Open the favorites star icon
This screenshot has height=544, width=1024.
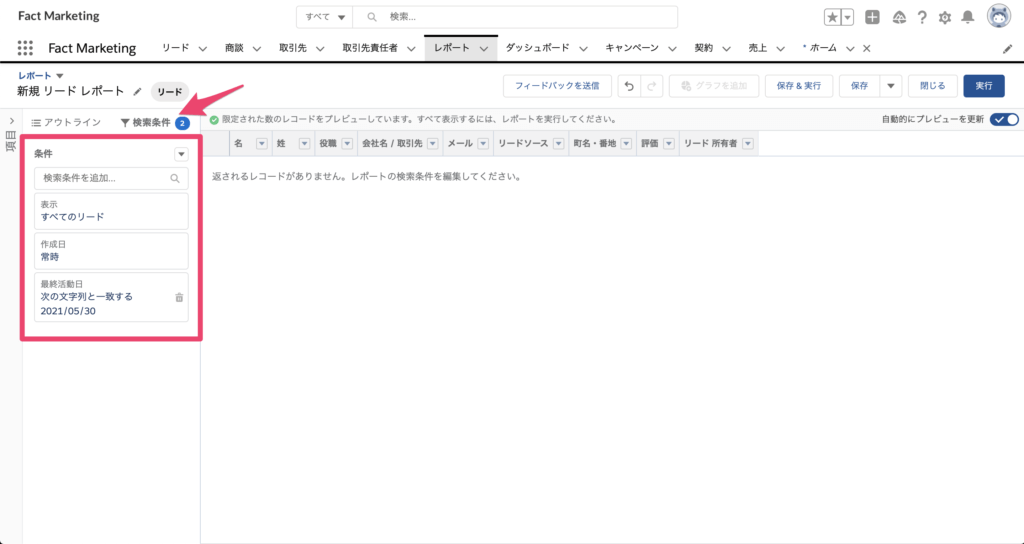click(832, 18)
